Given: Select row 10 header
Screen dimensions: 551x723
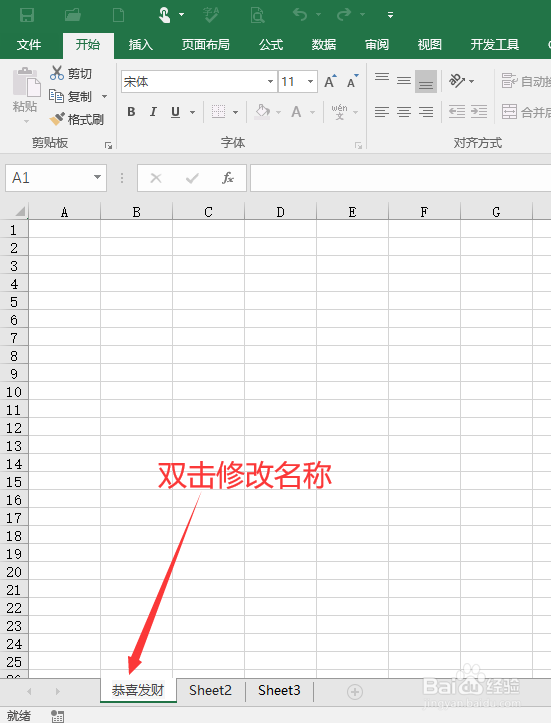Looking at the screenshot, I should tap(14, 392).
